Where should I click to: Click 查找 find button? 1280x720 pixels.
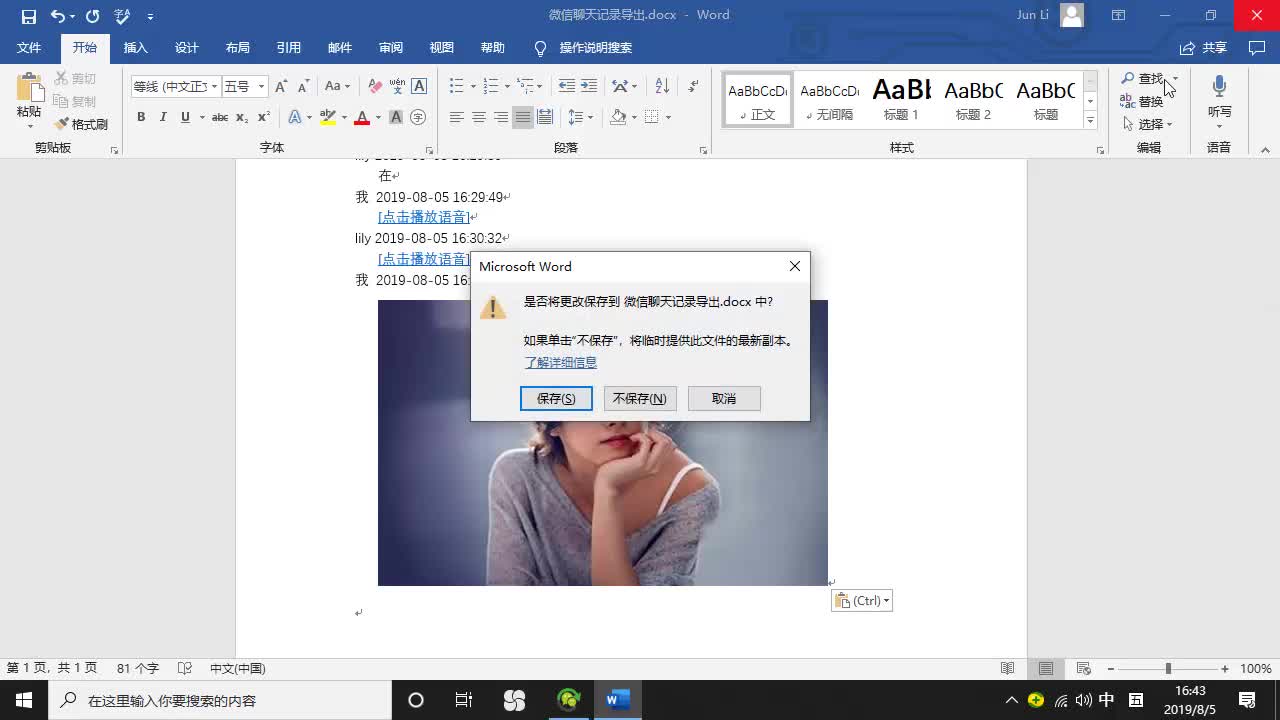pos(1142,78)
